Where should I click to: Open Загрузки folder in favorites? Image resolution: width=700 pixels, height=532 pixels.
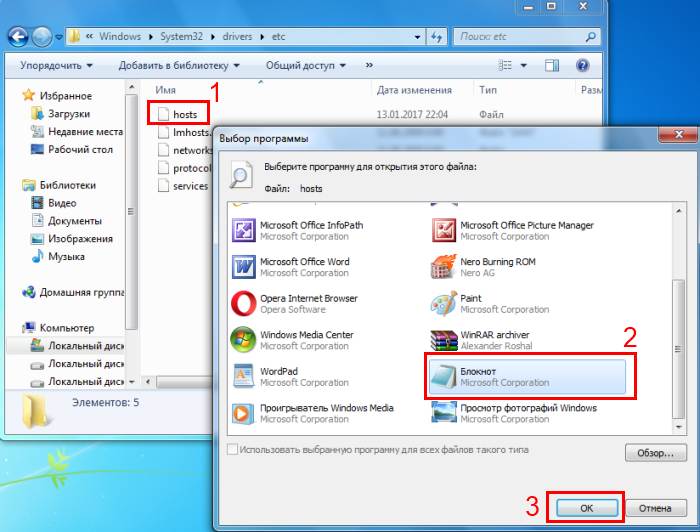point(69,114)
